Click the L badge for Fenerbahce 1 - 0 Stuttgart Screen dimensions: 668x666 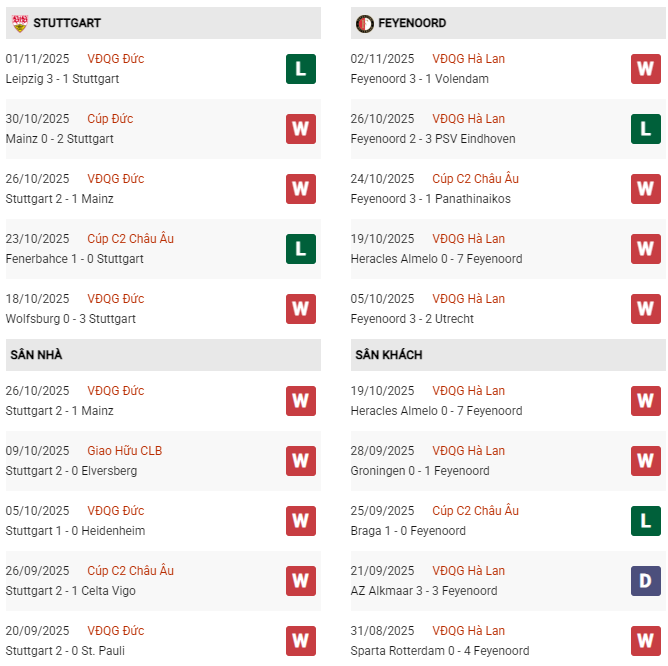300,249
